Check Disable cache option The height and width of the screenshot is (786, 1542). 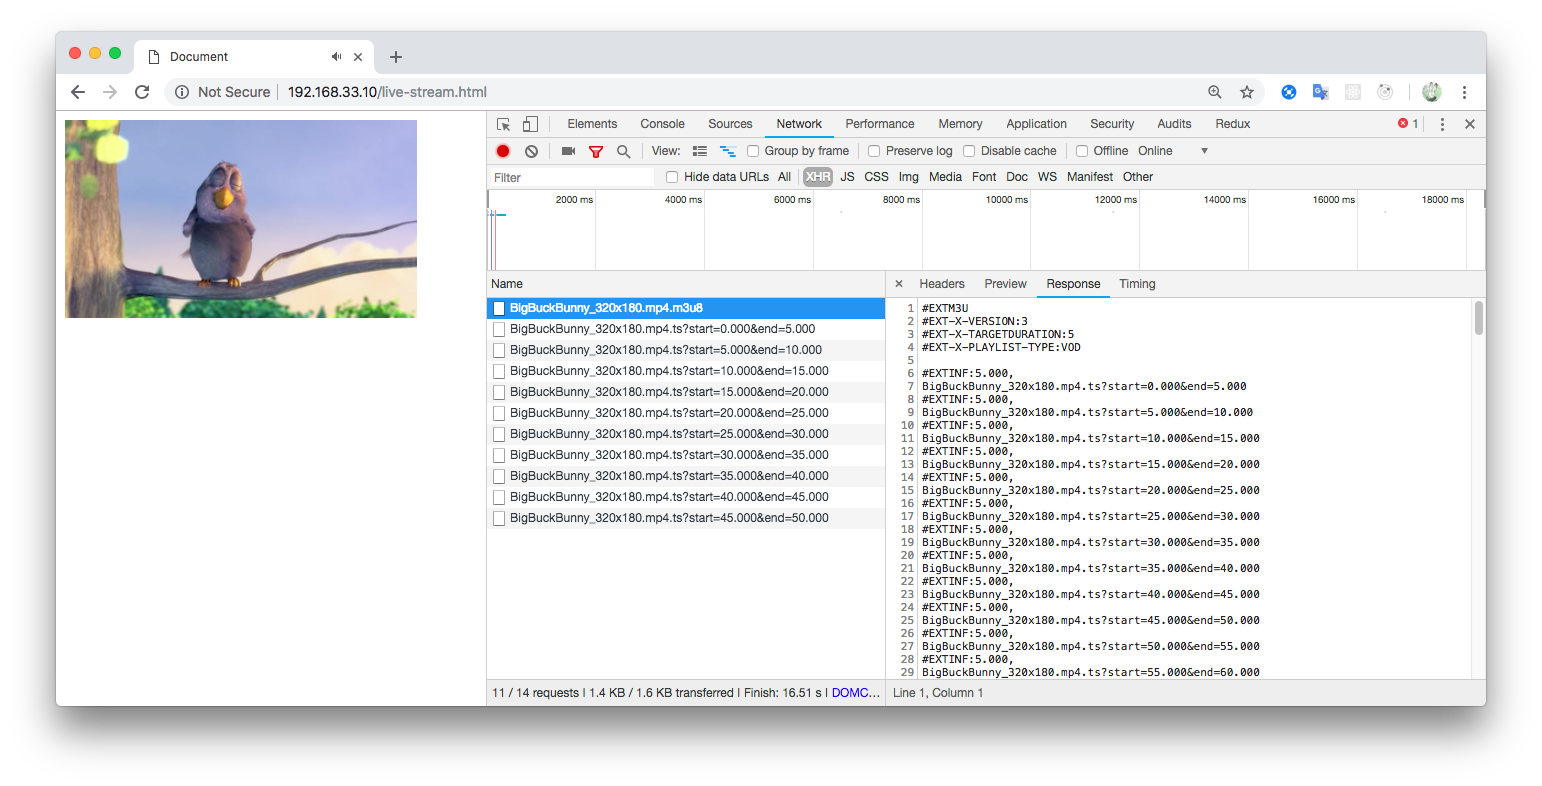point(969,150)
